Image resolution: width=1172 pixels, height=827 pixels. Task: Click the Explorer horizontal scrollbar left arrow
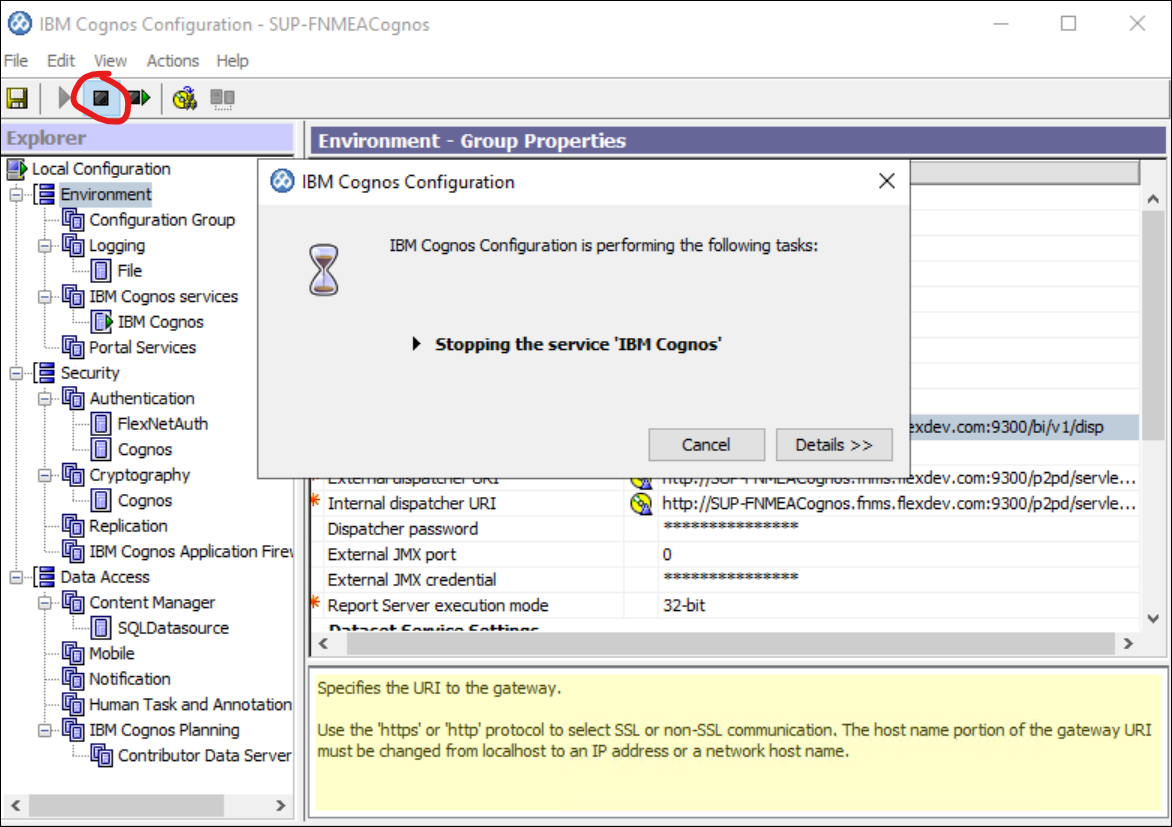pyautogui.click(x=16, y=805)
